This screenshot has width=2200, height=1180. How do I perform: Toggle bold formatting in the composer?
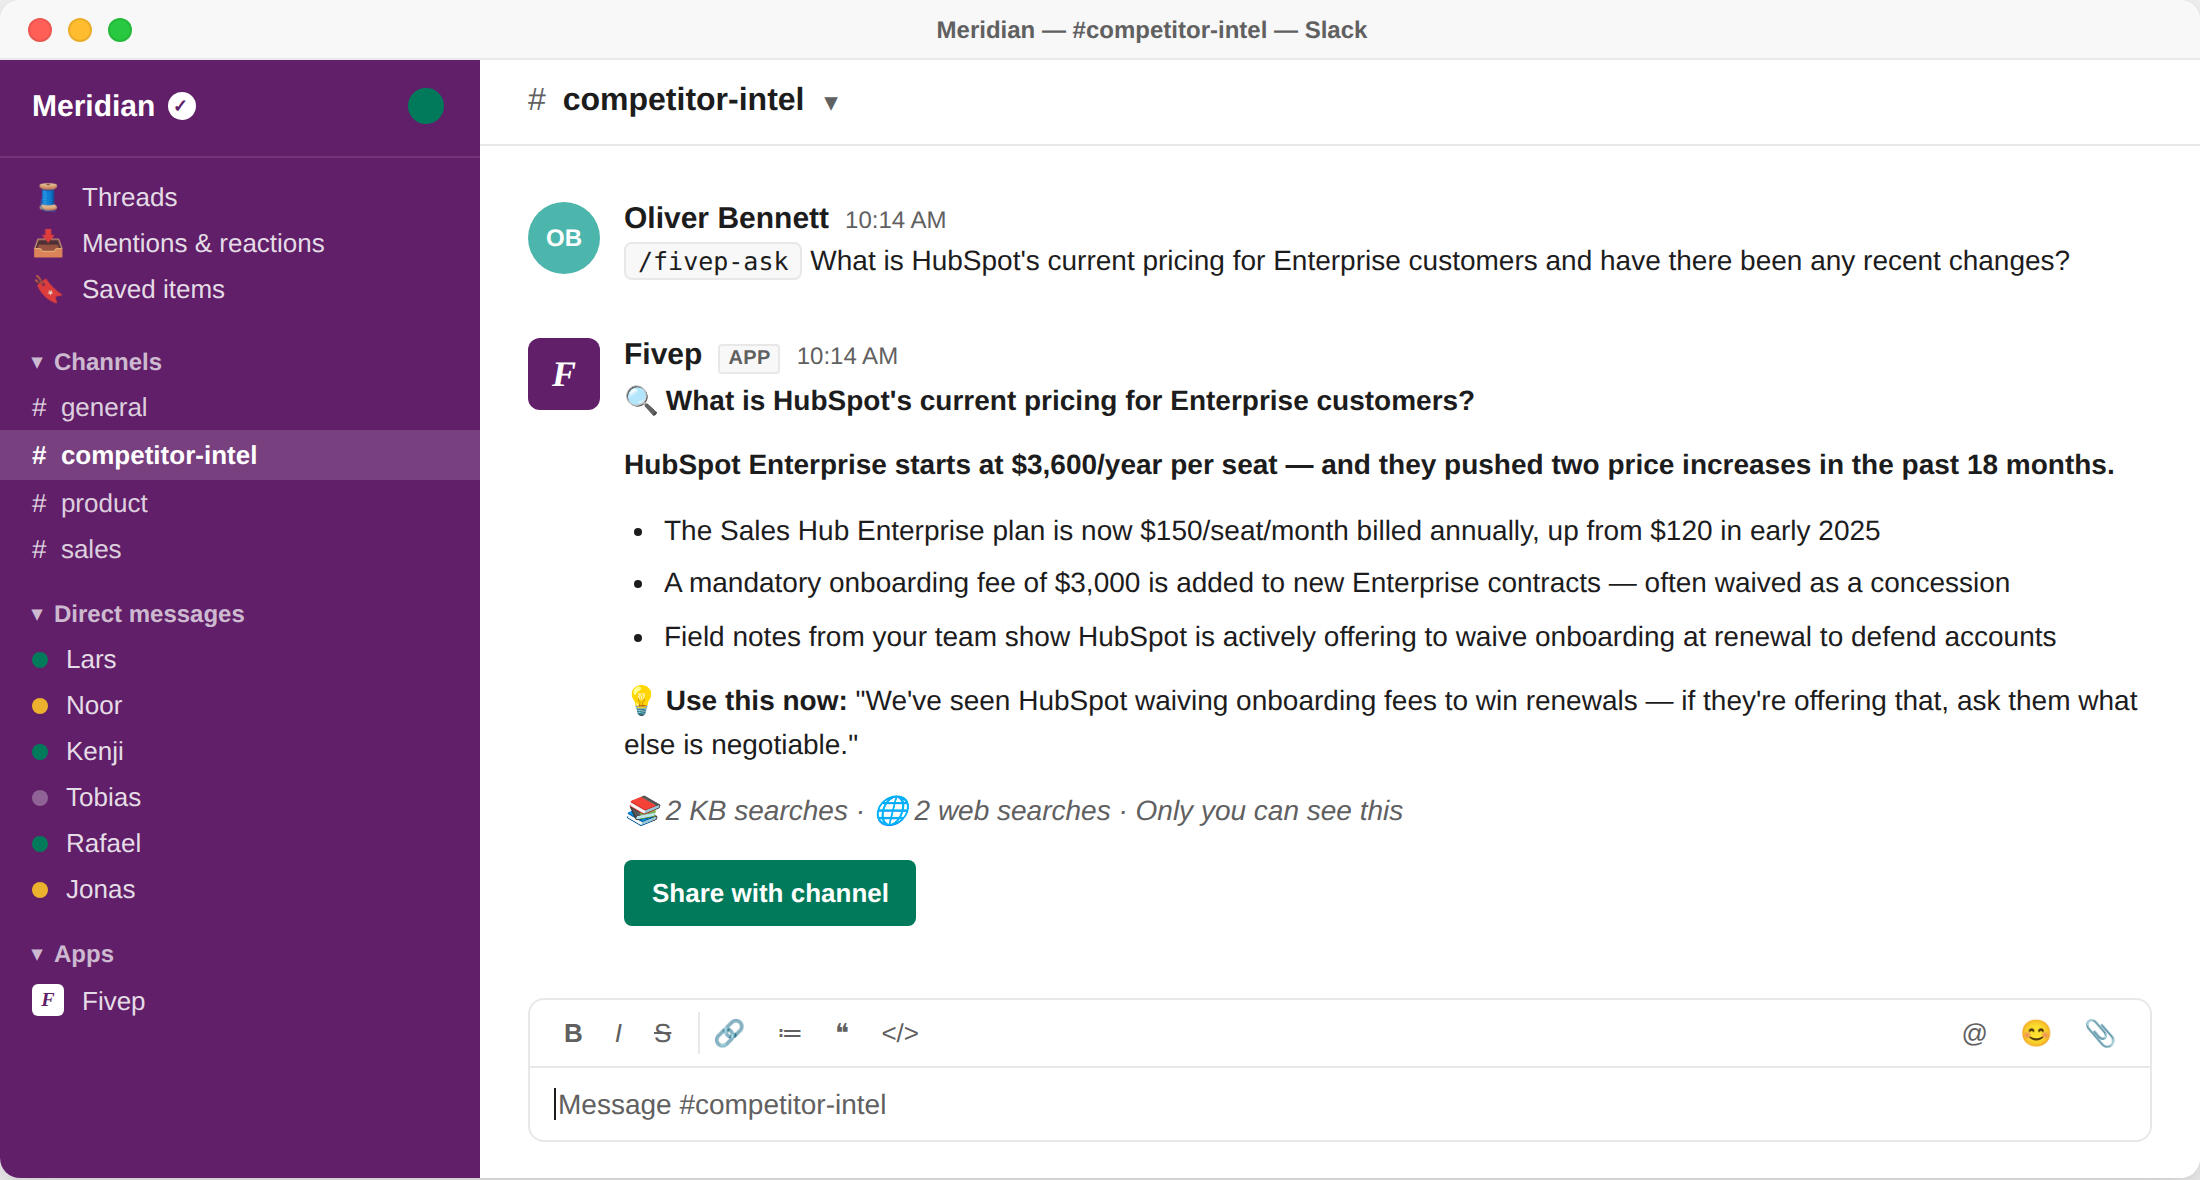tap(573, 1033)
